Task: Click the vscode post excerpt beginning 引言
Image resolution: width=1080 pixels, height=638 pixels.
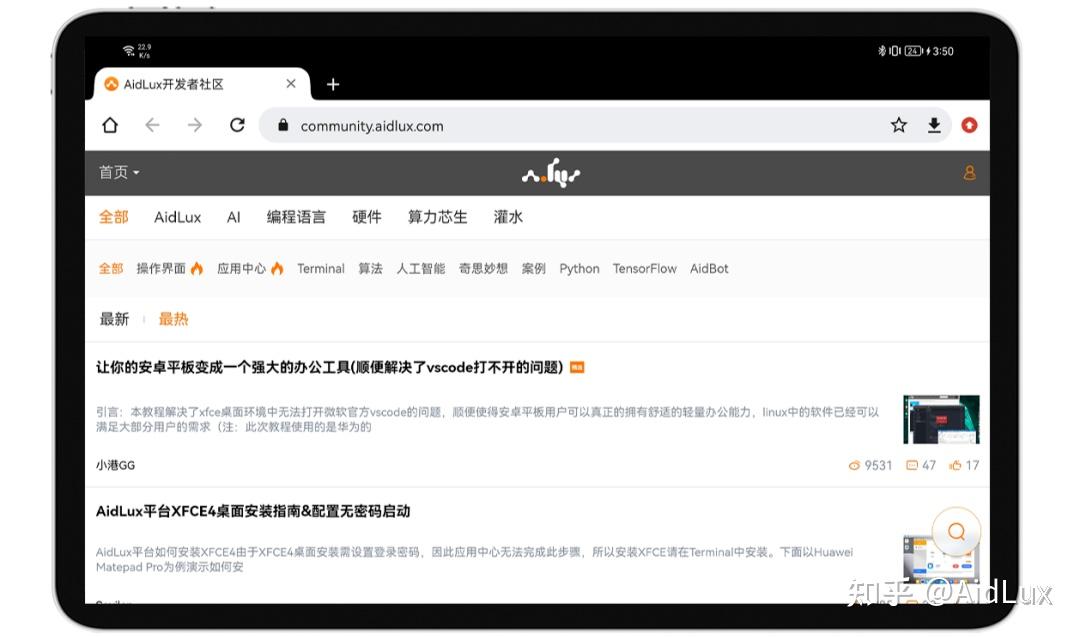Action: [x=488, y=420]
